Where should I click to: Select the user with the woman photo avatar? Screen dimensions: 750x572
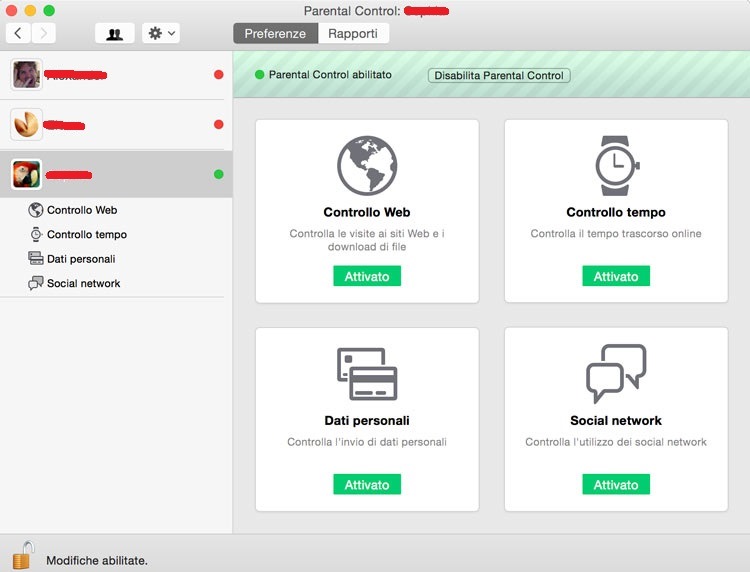pyautogui.click(x=116, y=75)
